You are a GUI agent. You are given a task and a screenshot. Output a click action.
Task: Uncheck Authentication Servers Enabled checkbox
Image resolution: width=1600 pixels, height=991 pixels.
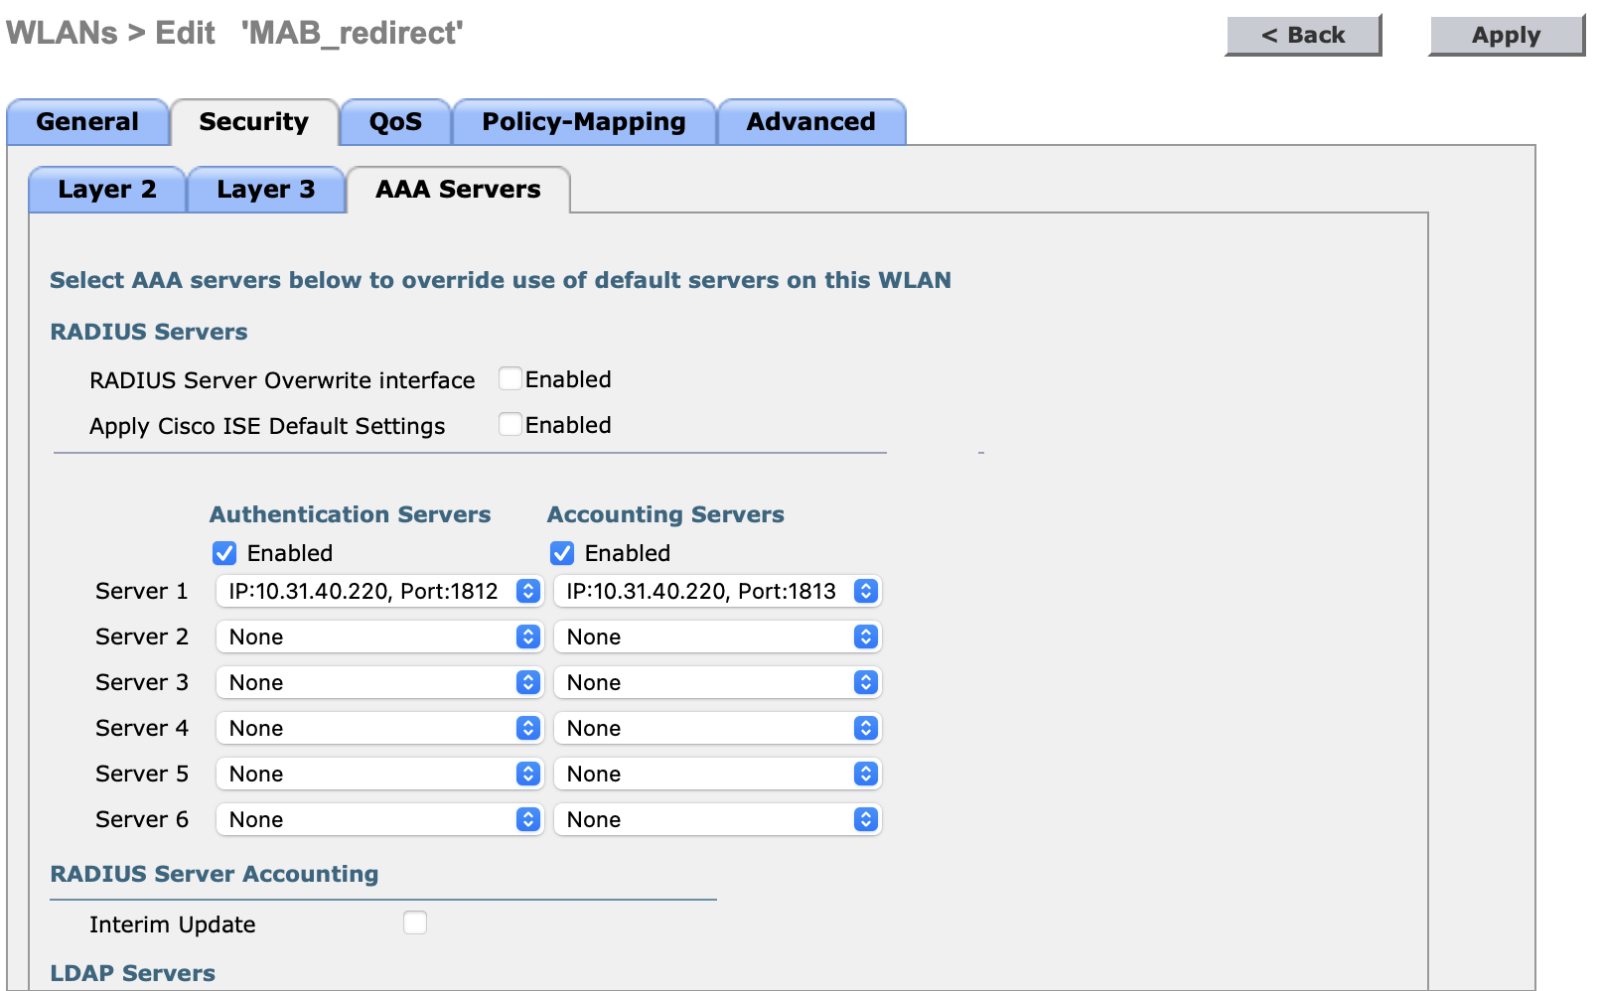tap(225, 553)
